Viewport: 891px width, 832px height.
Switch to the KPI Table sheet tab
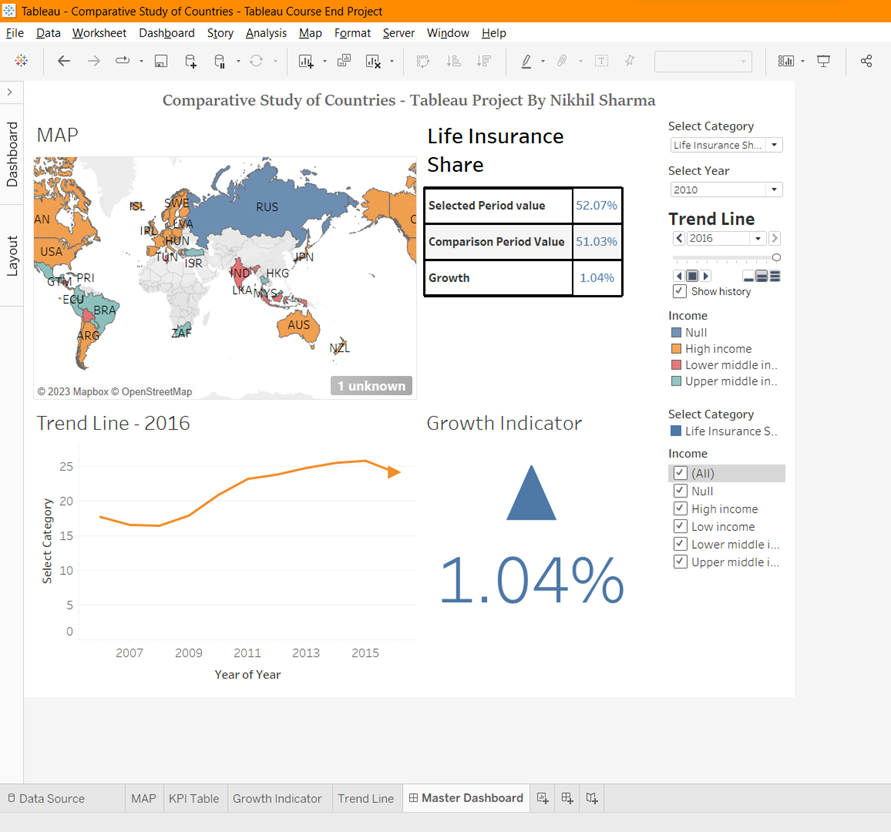pyautogui.click(x=194, y=798)
